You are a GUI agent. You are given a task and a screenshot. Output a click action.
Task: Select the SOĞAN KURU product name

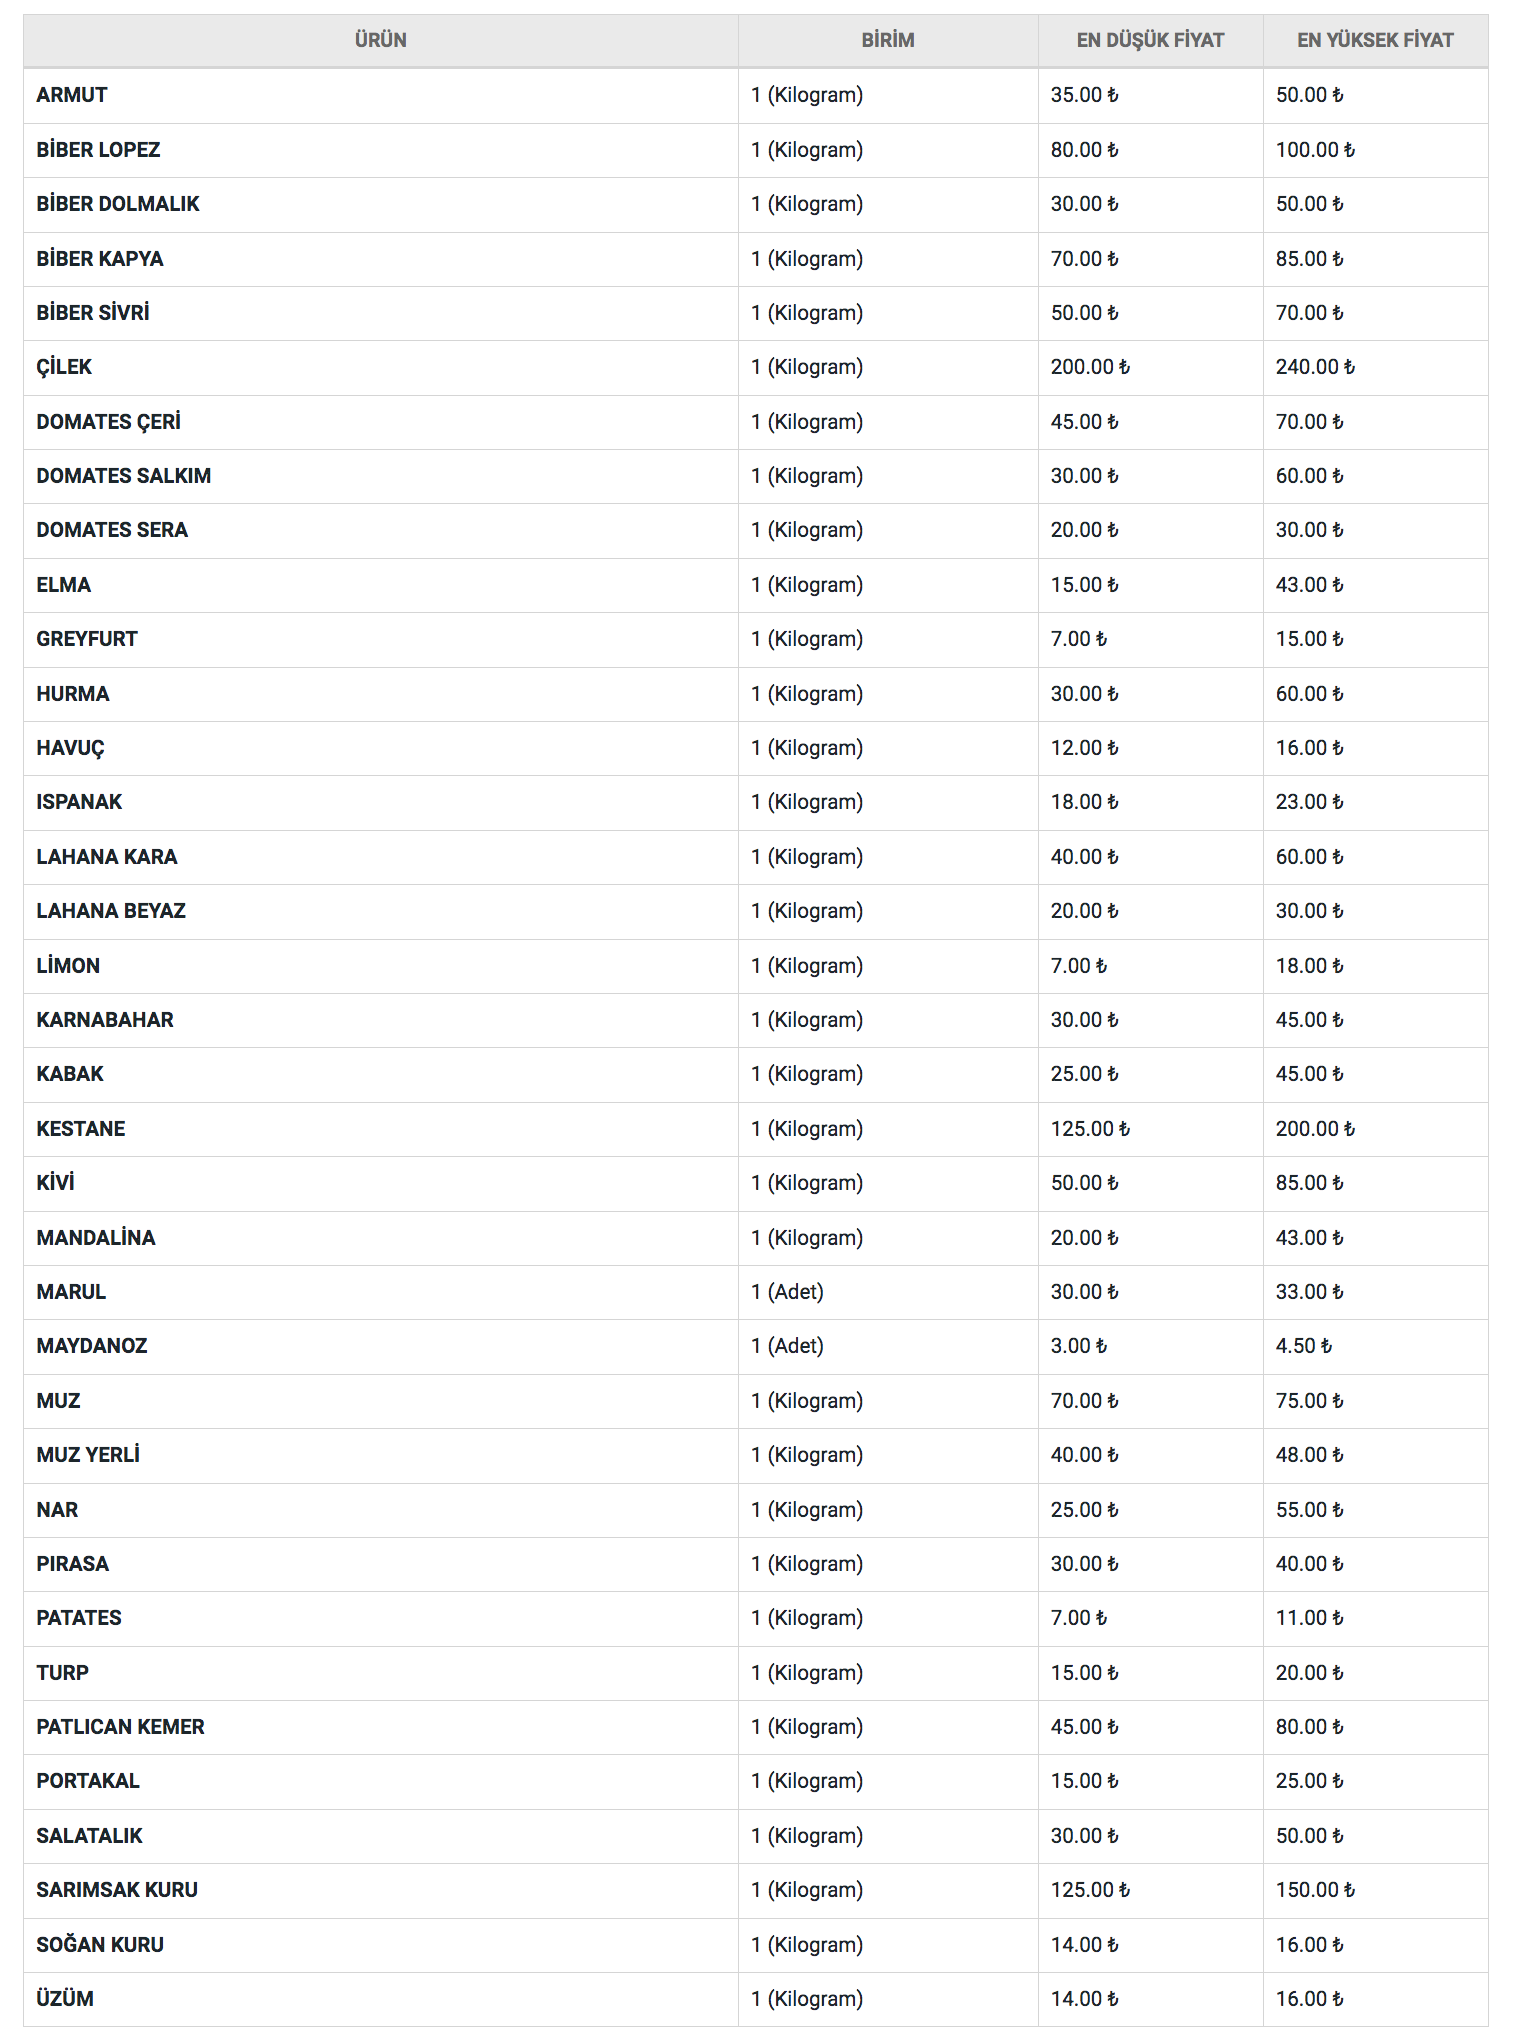(x=100, y=1945)
